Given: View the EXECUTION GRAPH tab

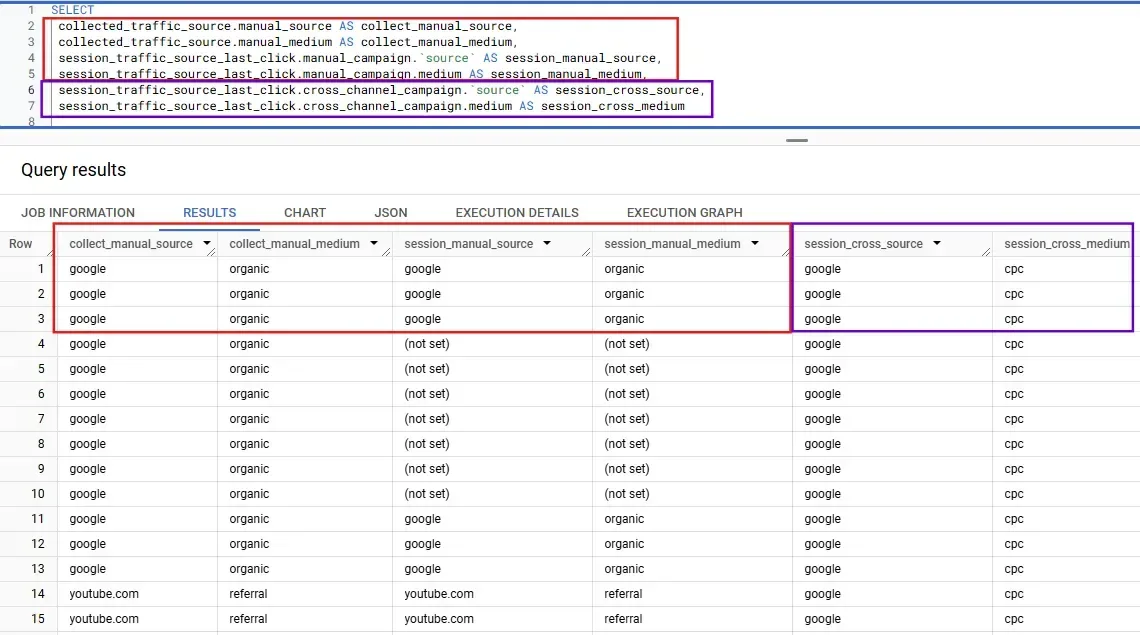Looking at the screenshot, I should [684, 212].
